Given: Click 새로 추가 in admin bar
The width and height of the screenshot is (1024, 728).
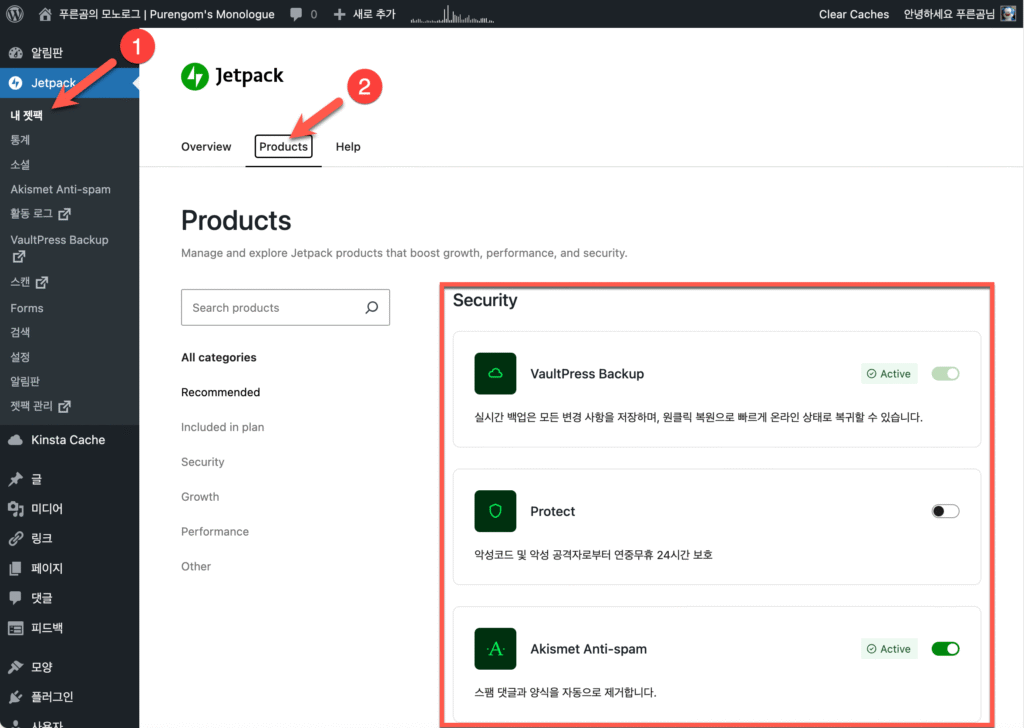Looking at the screenshot, I should (374, 14).
